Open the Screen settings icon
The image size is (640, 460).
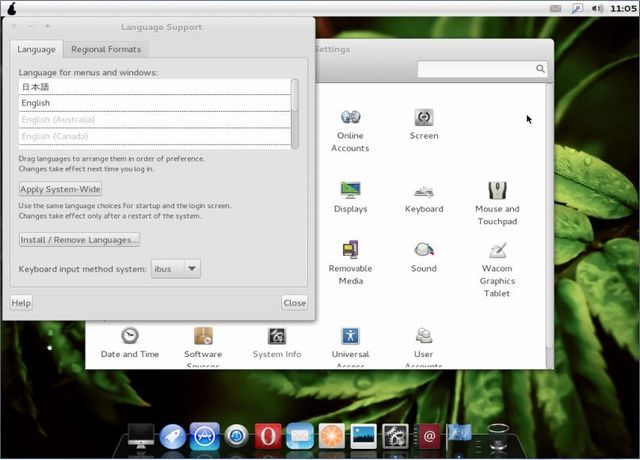click(x=423, y=118)
